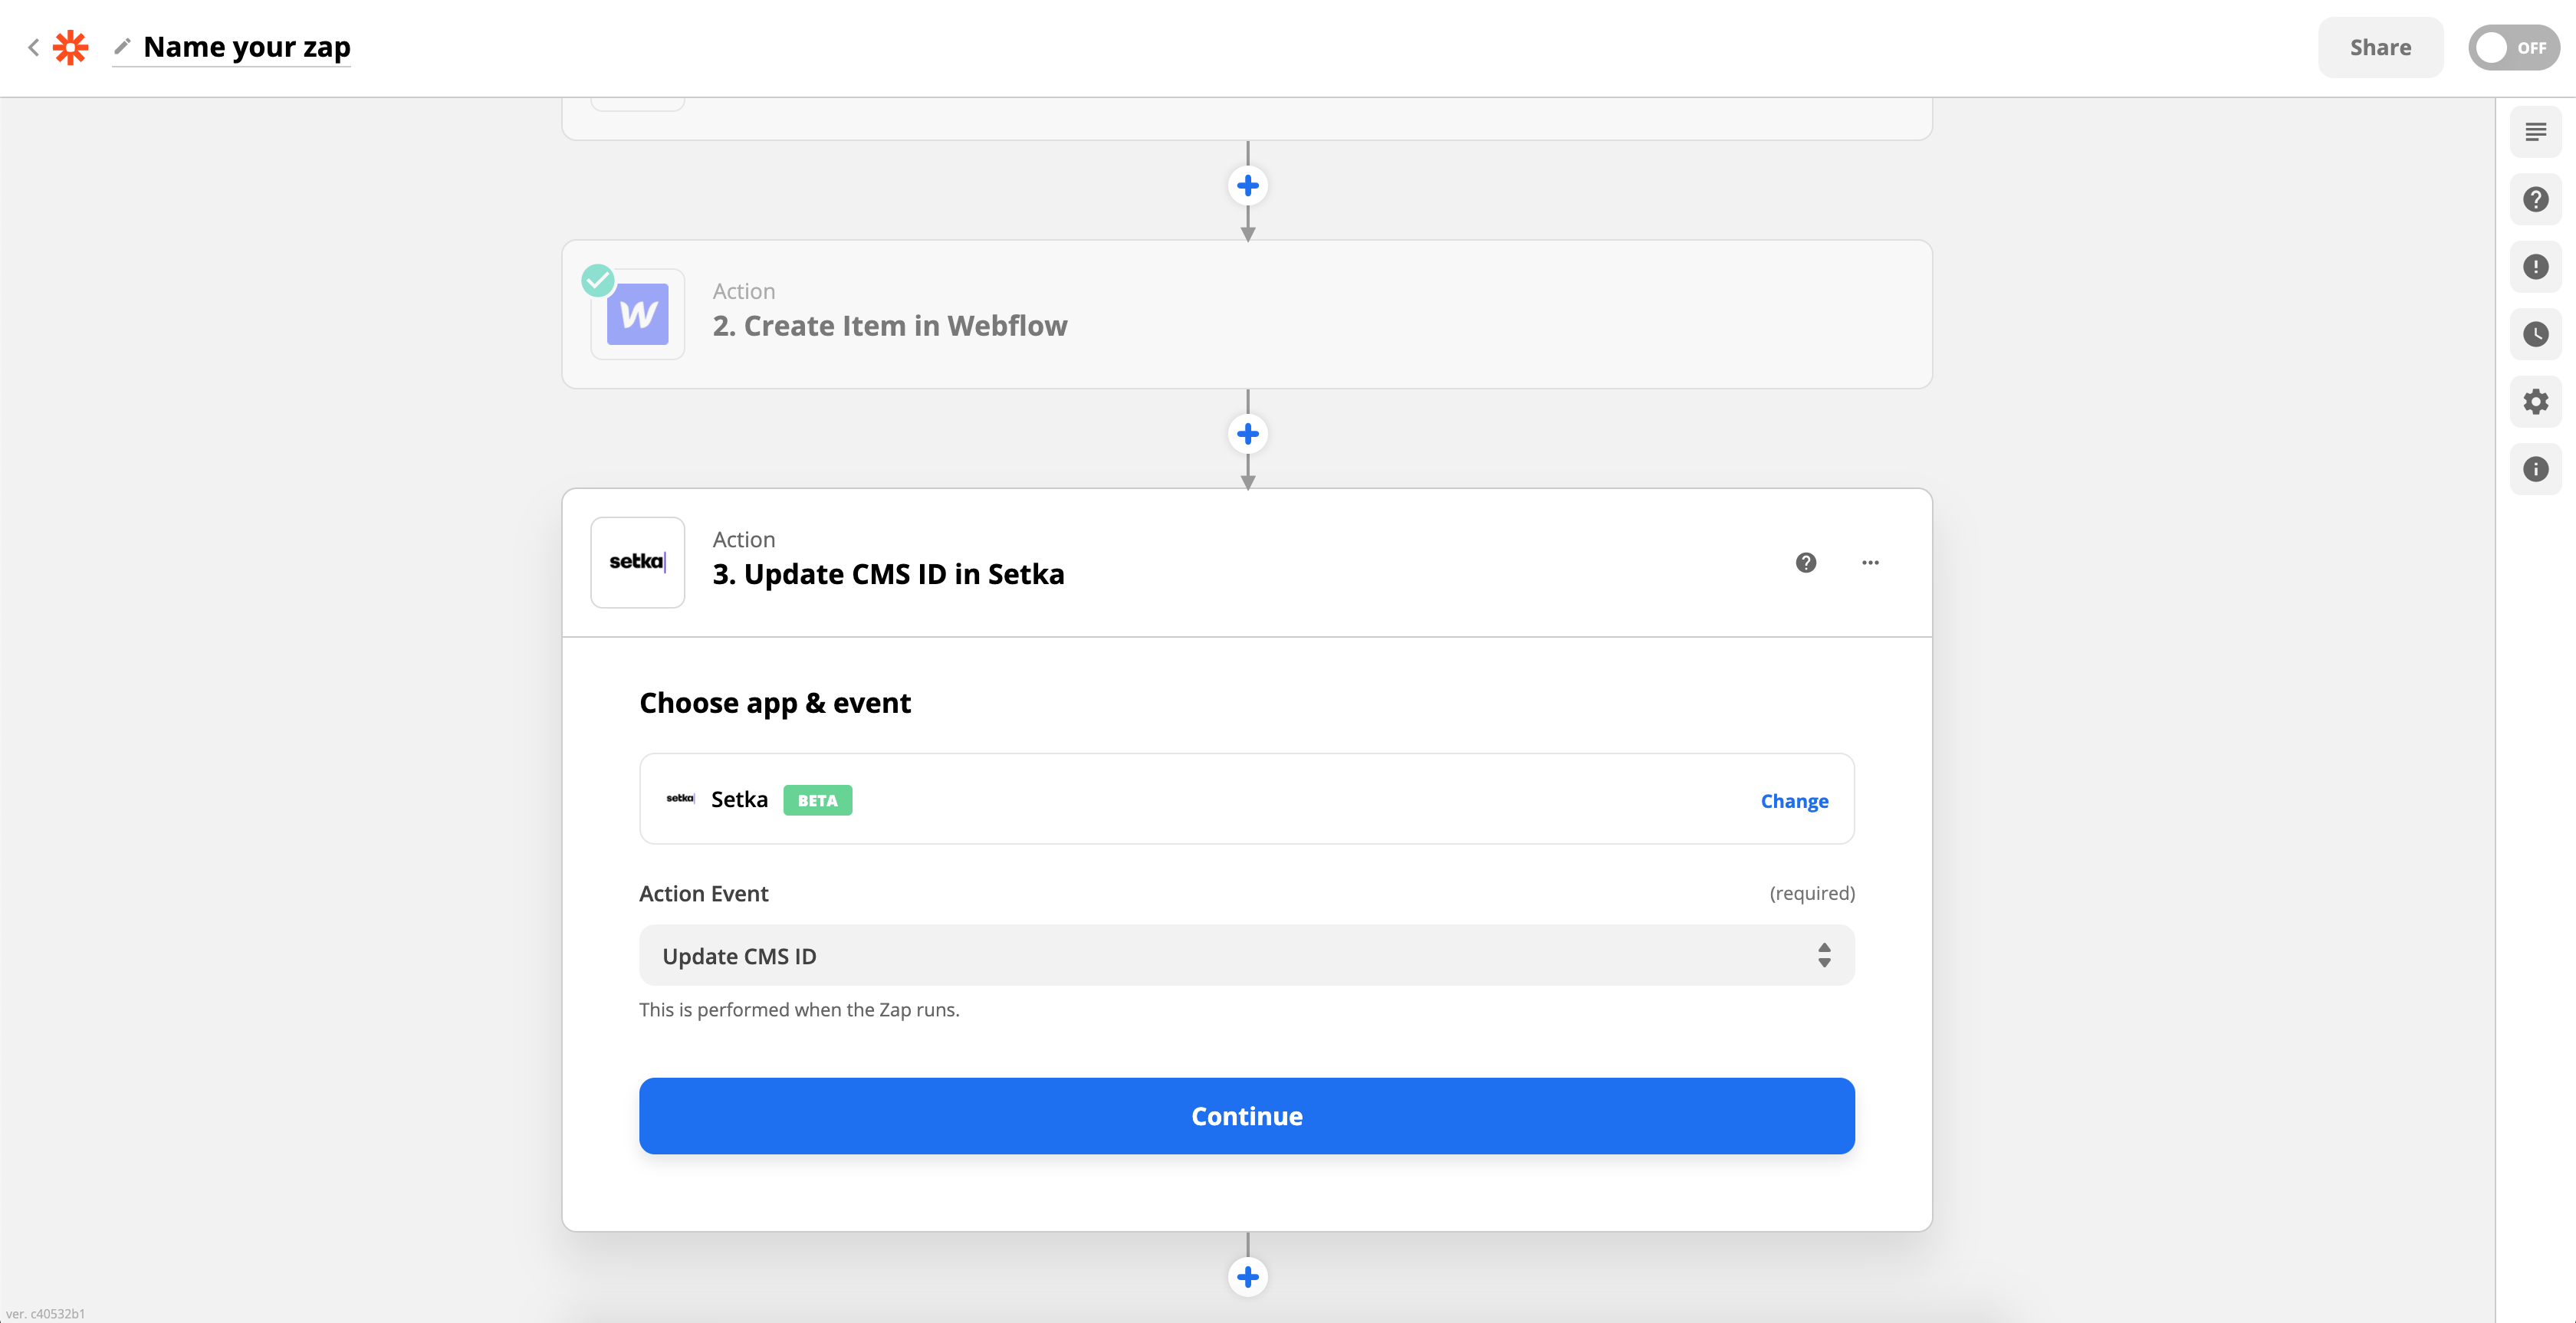Viewport: 2576px width, 1323px height.
Task: Click the back chevron near the logo
Action: coord(33,47)
